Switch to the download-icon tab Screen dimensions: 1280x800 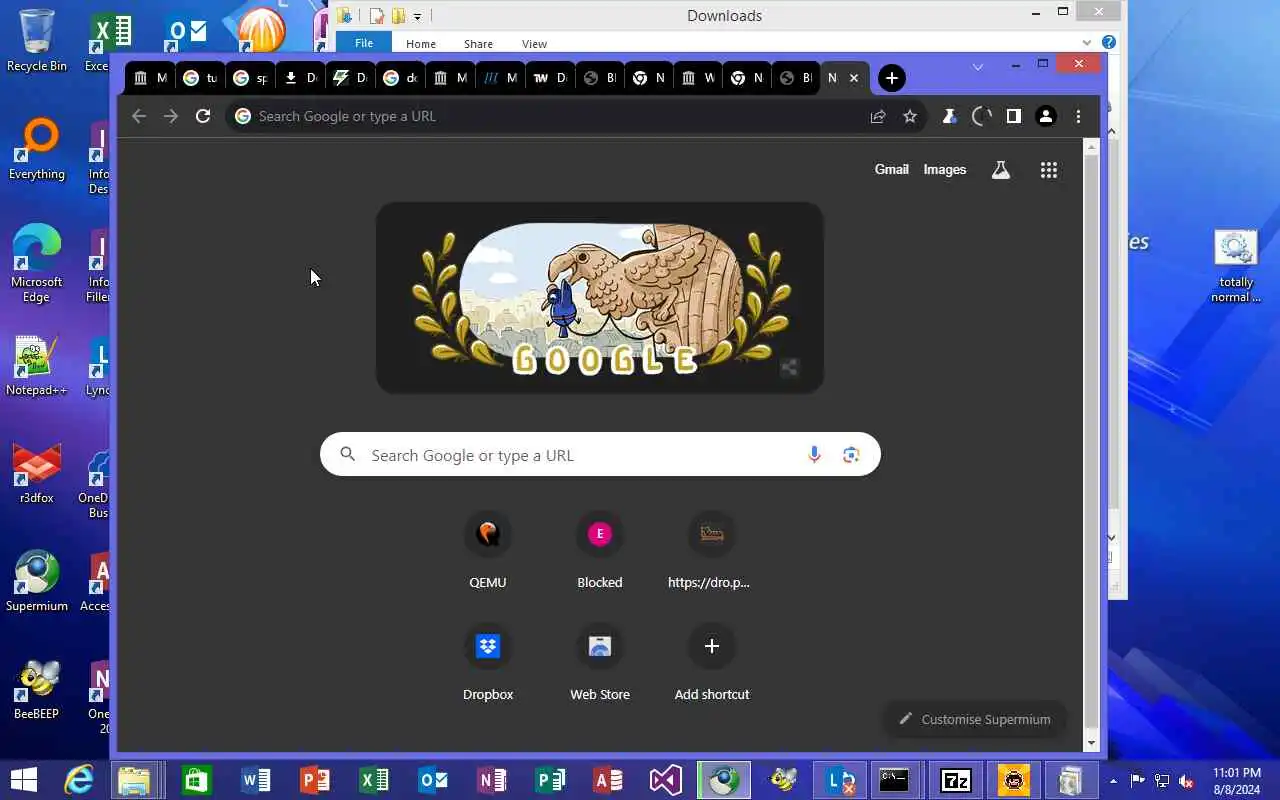pyautogui.click(x=299, y=78)
